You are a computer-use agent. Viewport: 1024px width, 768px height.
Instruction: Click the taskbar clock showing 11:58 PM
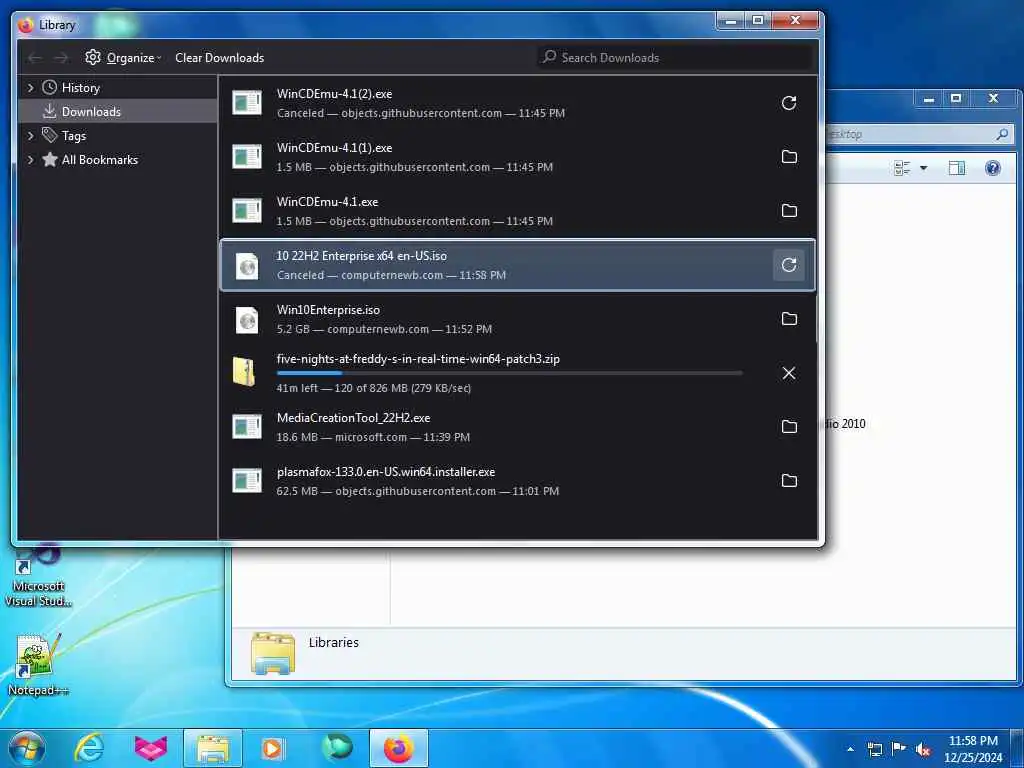click(972, 749)
